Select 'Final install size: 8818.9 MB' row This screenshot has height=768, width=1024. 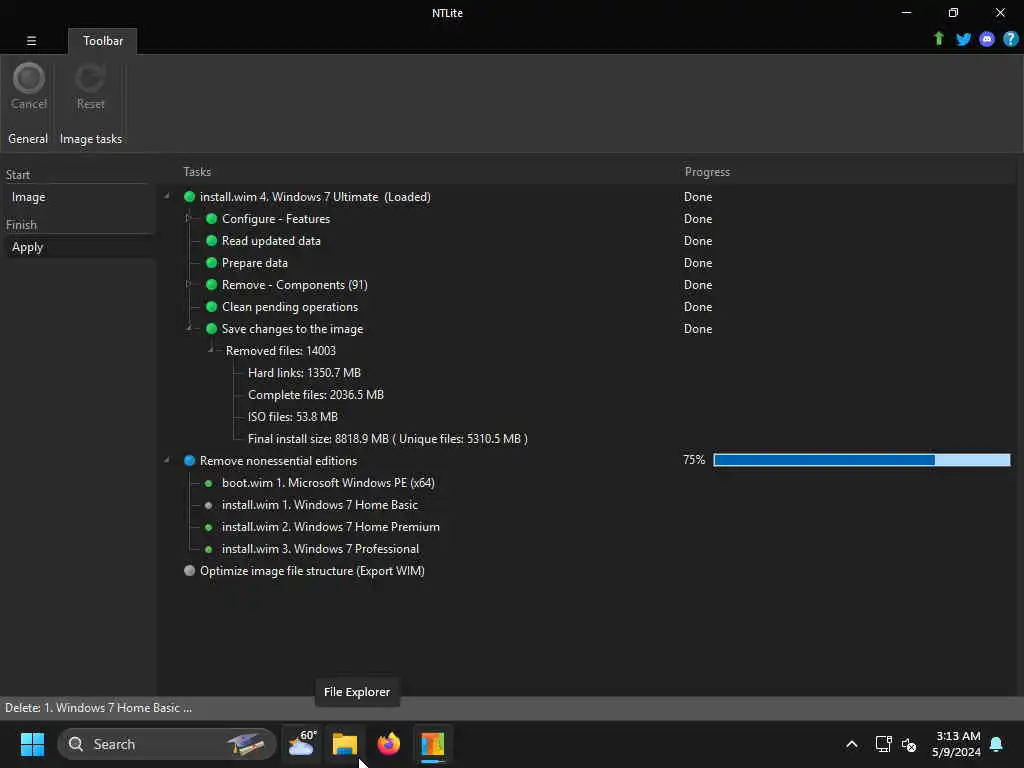pos(387,439)
